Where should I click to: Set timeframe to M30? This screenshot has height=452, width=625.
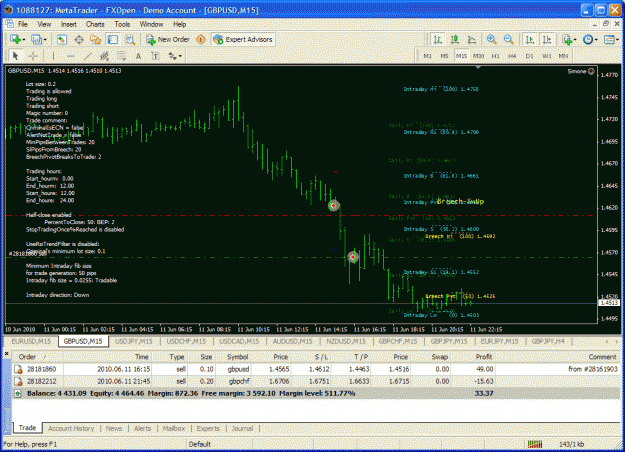click(x=478, y=56)
